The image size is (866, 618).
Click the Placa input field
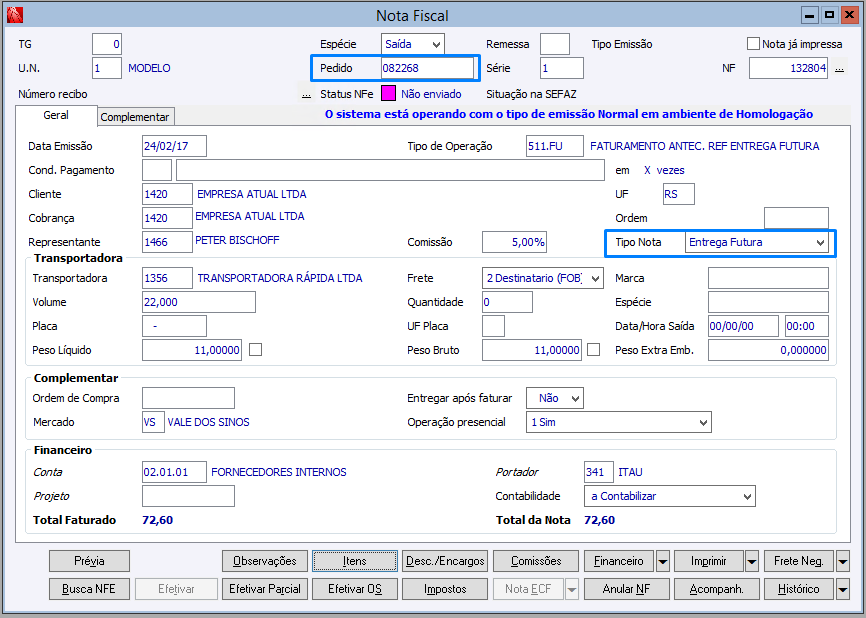174,326
